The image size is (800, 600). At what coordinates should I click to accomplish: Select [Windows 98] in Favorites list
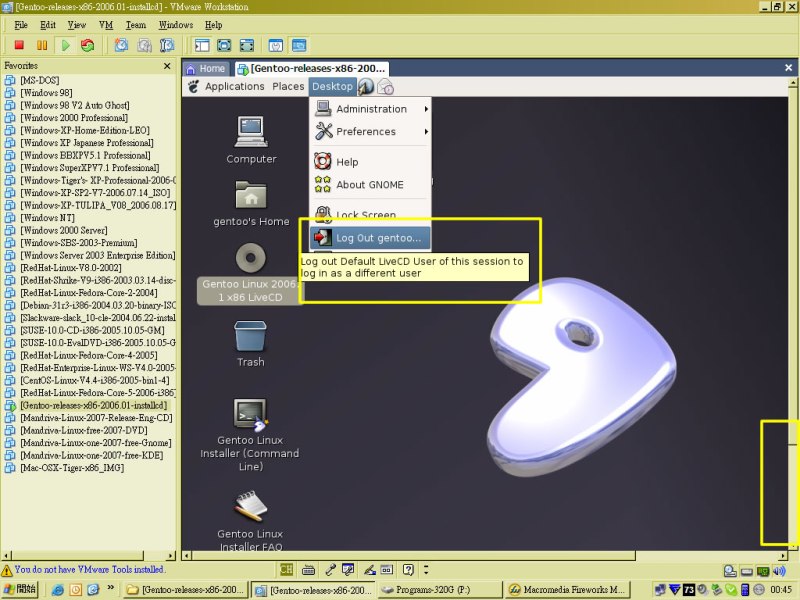(46, 92)
